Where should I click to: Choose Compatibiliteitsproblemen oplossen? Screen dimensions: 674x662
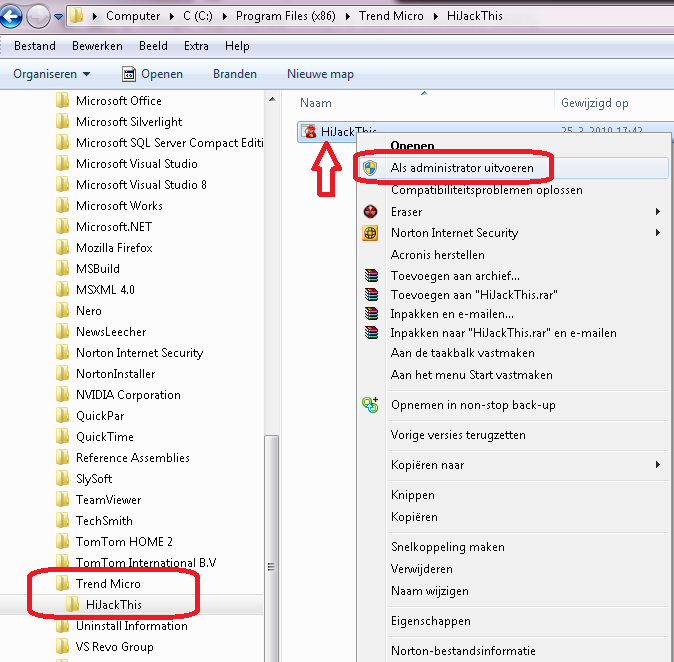click(x=487, y=190)
